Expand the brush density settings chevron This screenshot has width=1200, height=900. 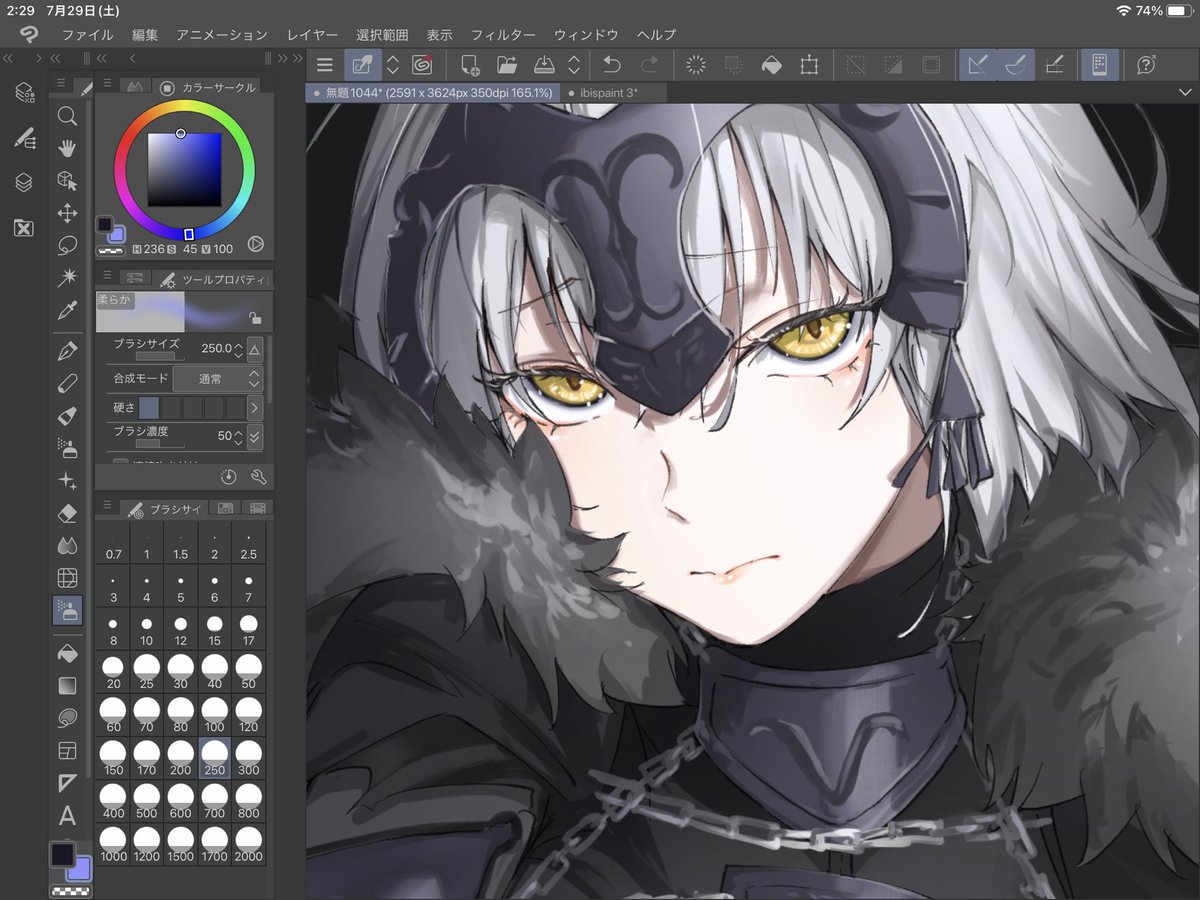click(254, 437)
